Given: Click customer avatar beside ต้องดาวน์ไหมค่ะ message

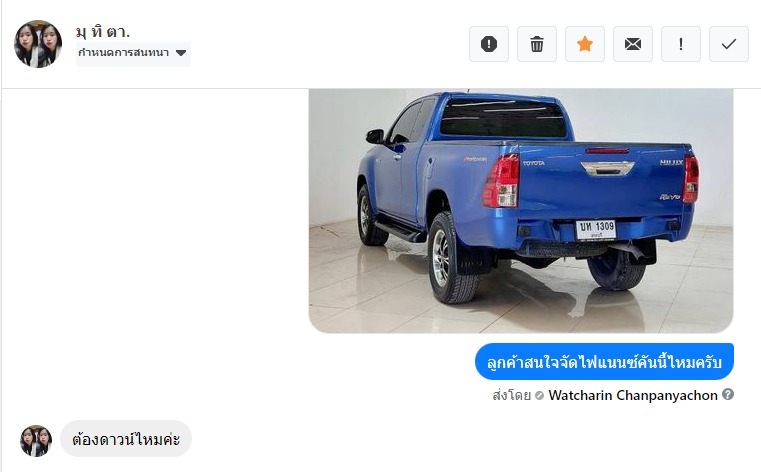Looking at the screenshot, I should (36, 441).
